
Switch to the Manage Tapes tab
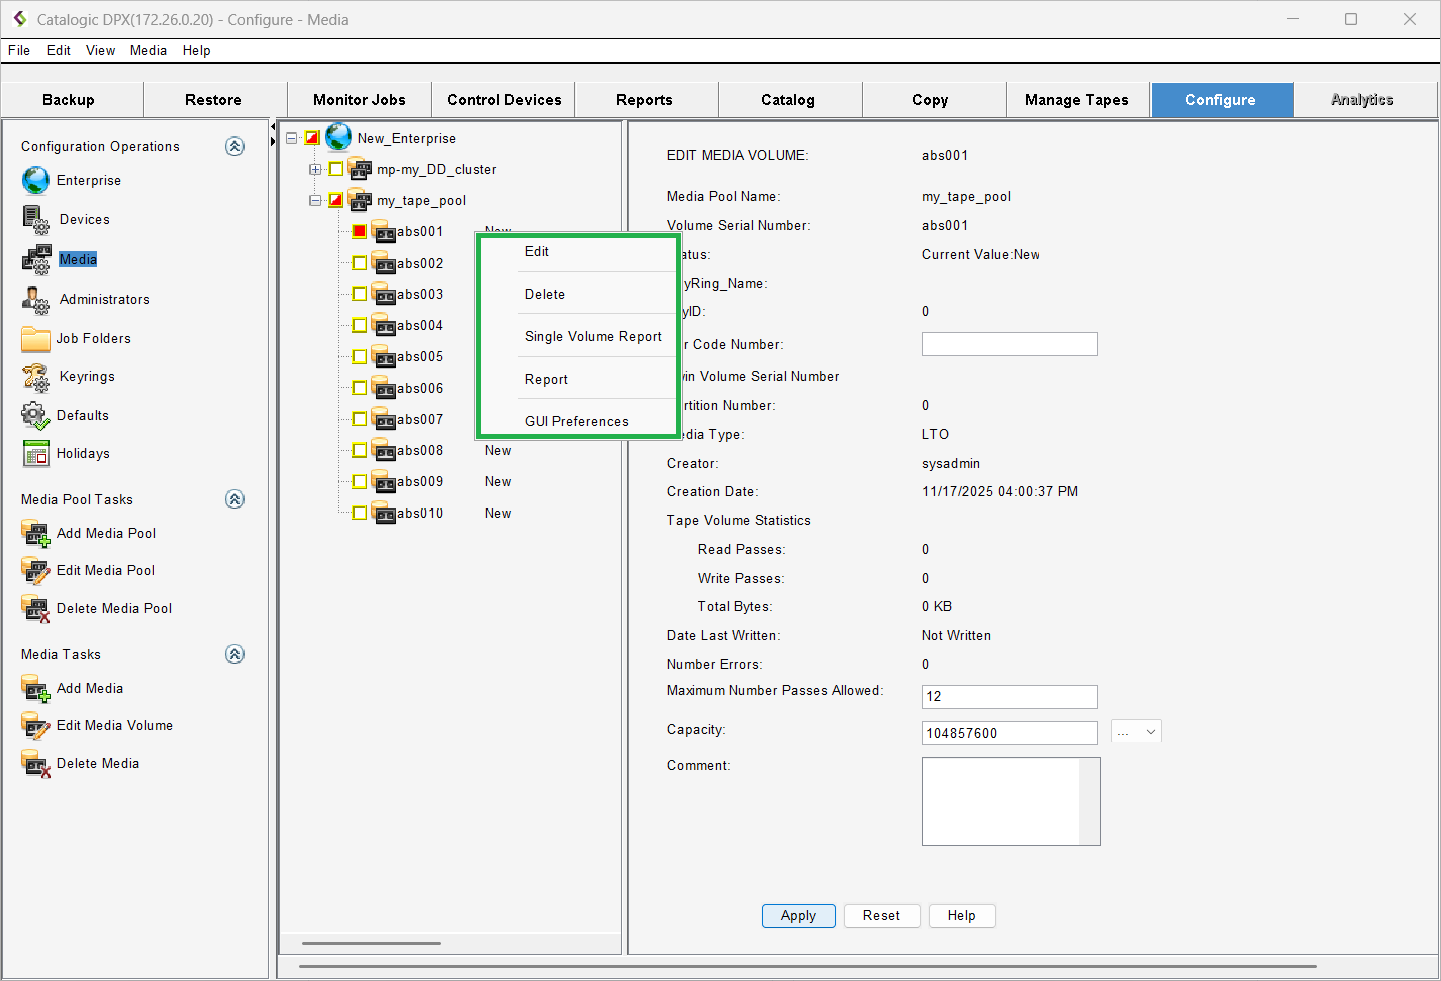[x=1077, y=100]
